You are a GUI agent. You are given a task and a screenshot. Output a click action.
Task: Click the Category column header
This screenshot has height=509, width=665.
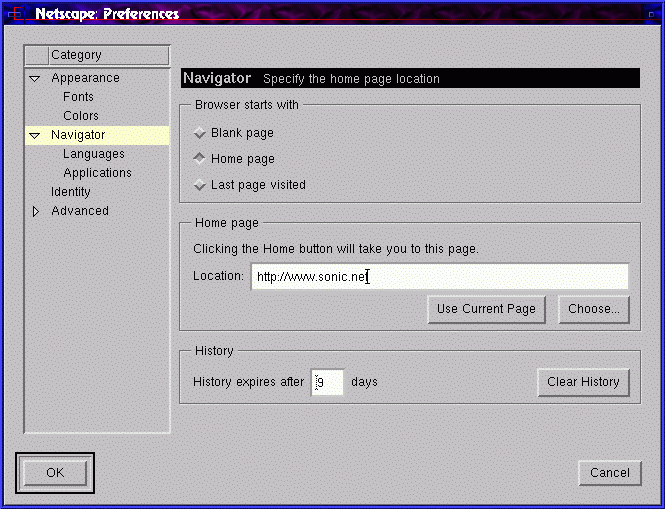pos(109,55)
